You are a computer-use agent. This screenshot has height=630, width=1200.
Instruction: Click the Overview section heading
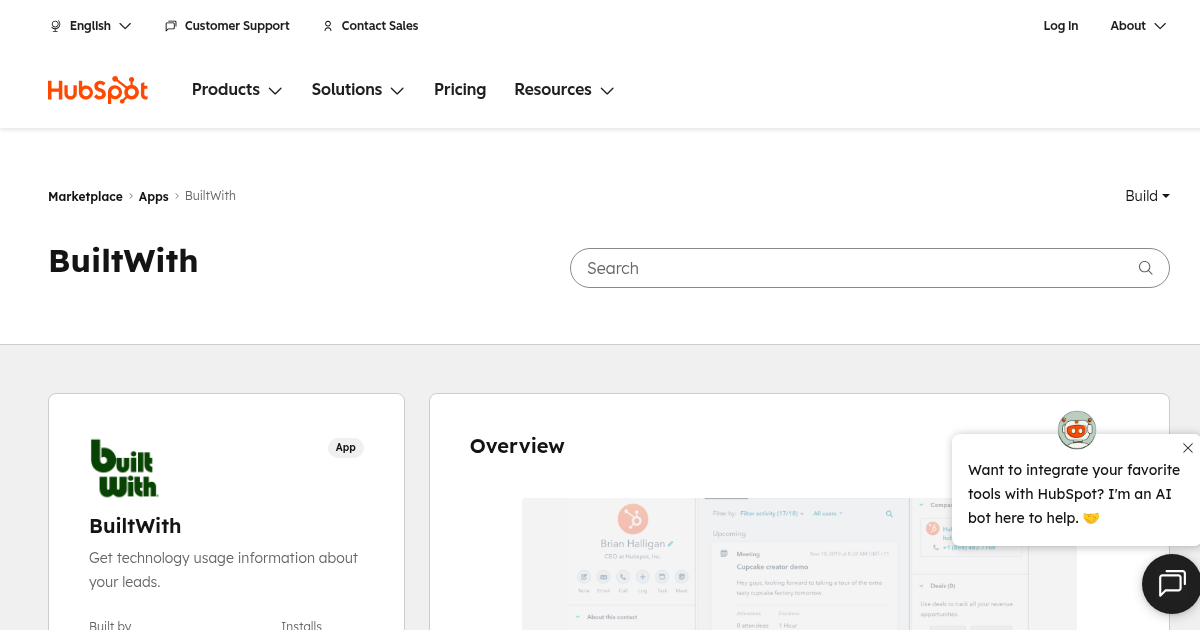pyautogui.click(x=517, y=446)
